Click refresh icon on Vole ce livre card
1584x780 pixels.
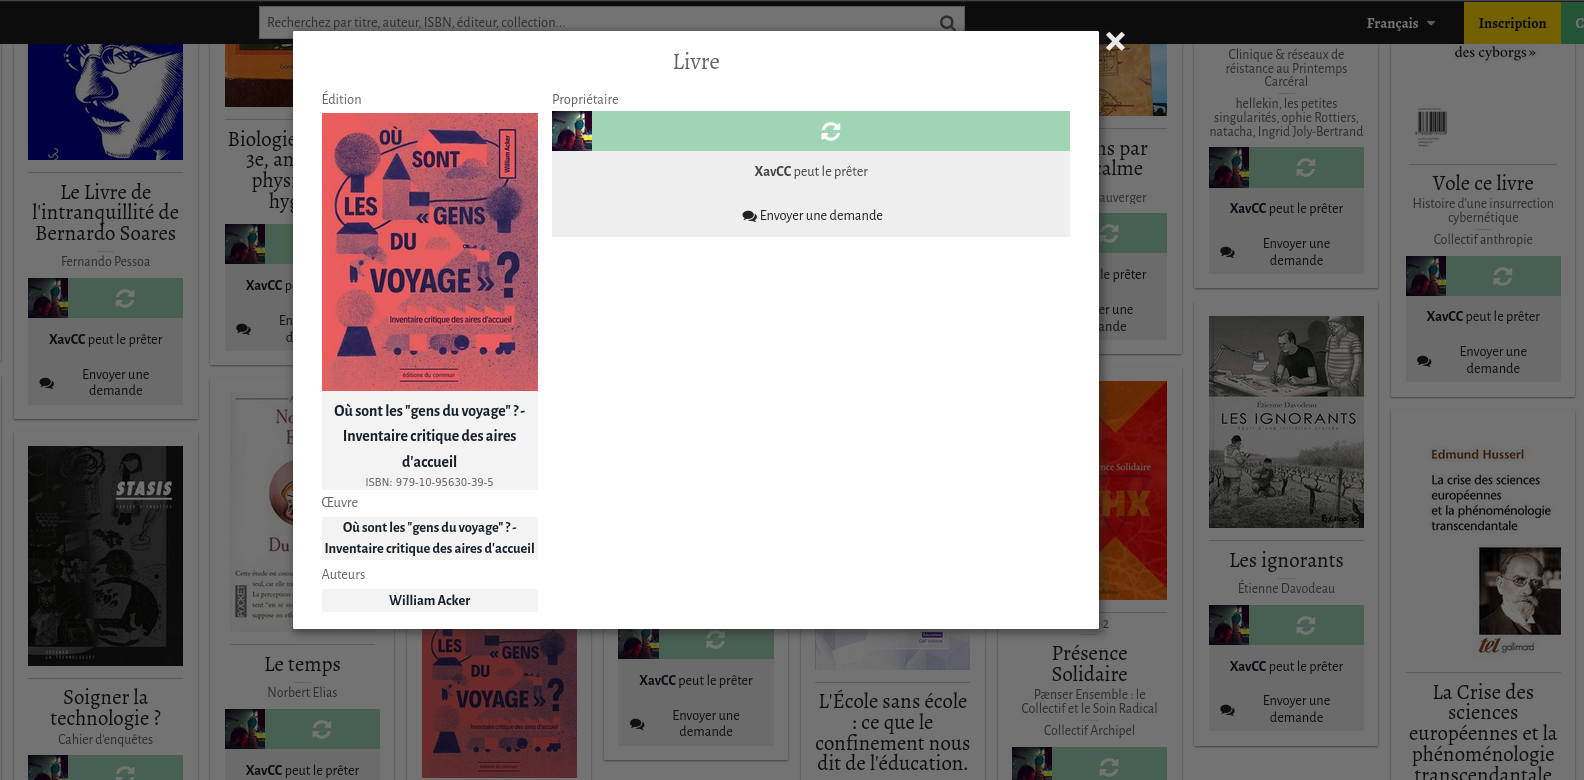point(1502,276)
